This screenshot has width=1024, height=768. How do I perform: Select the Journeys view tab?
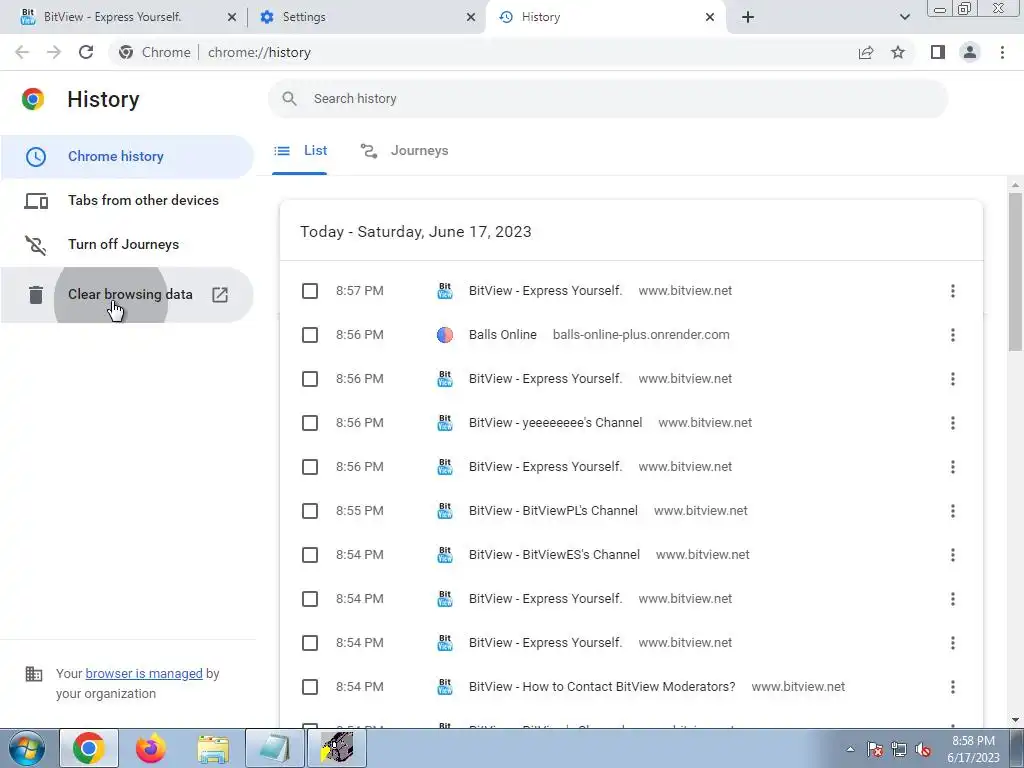pyautogui.click(x=405, y=151)
